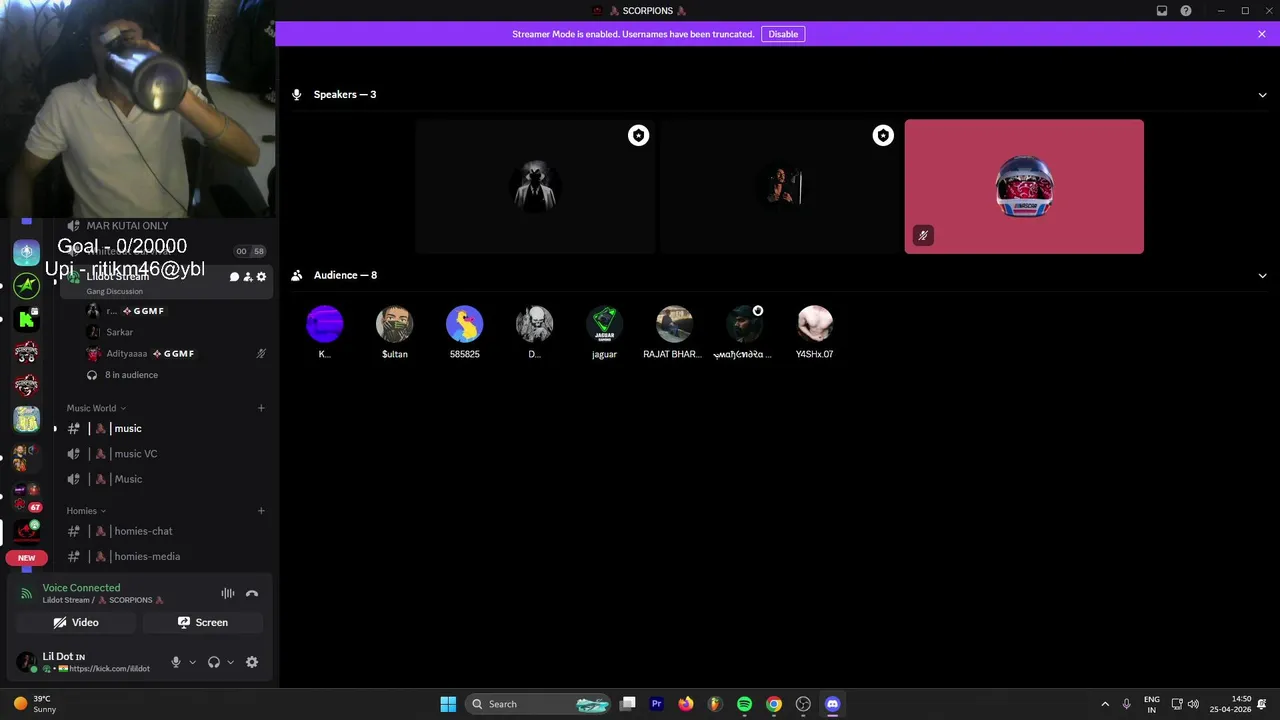
Task: Disable Streamer Mode
Action: coord(783,34)
